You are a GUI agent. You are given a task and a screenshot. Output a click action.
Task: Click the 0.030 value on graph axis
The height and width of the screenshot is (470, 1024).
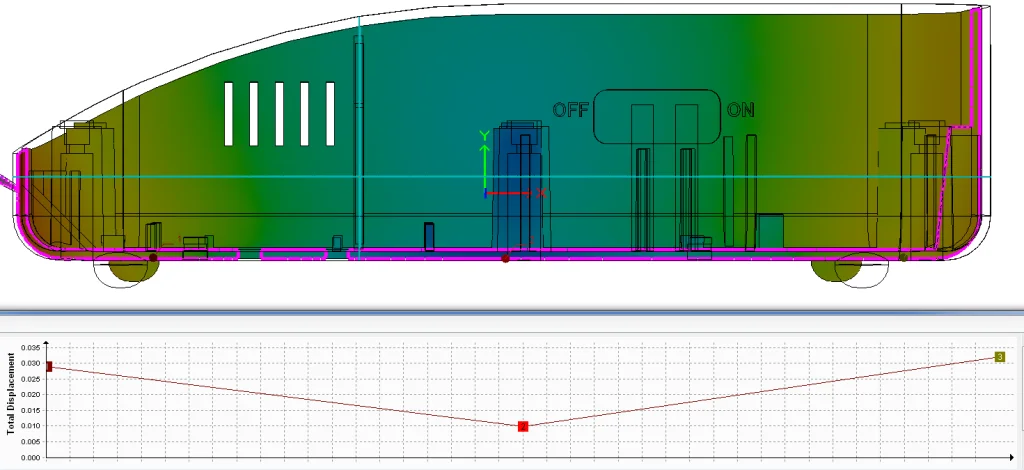31,363
